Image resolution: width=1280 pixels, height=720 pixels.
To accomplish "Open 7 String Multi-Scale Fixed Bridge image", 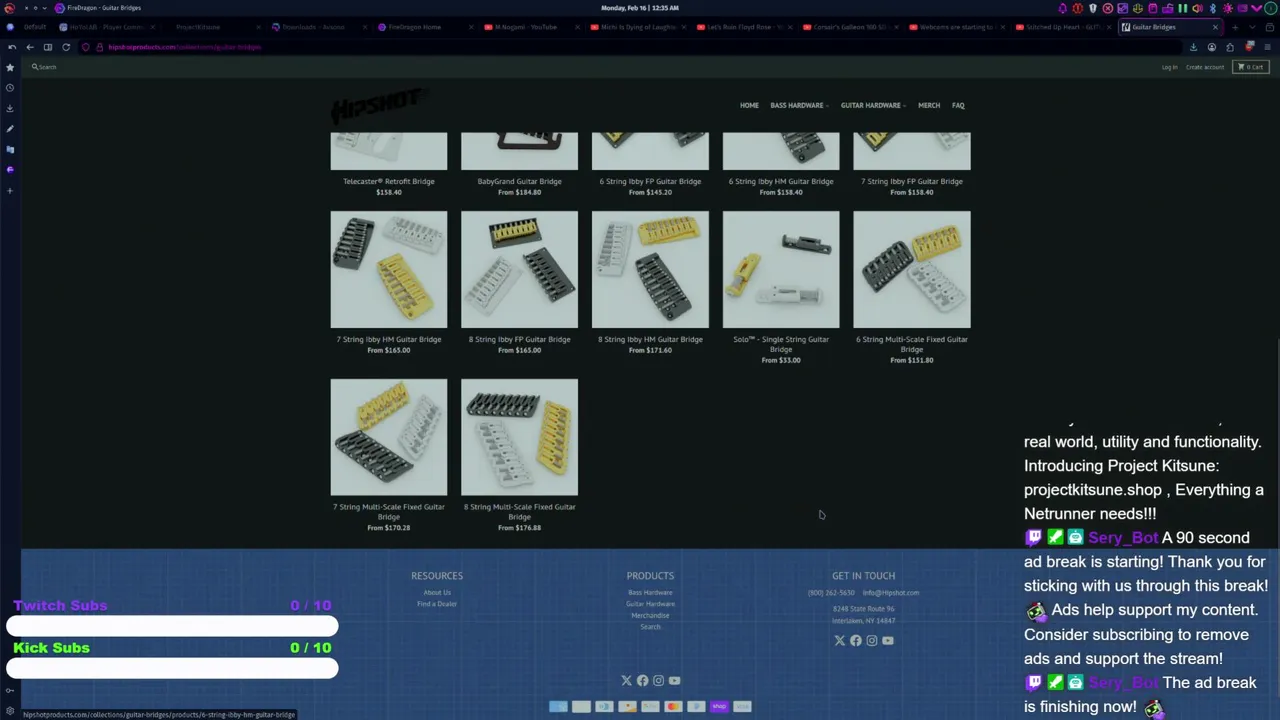I will tap(389, 437).
